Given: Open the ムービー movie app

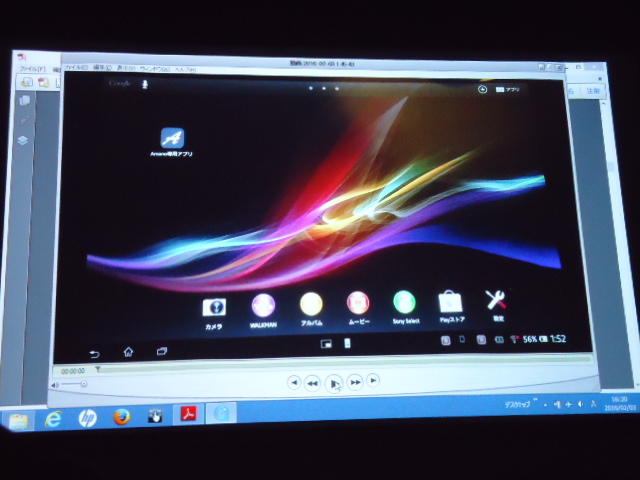Looking at the screenshot, I should pos(358,303).
